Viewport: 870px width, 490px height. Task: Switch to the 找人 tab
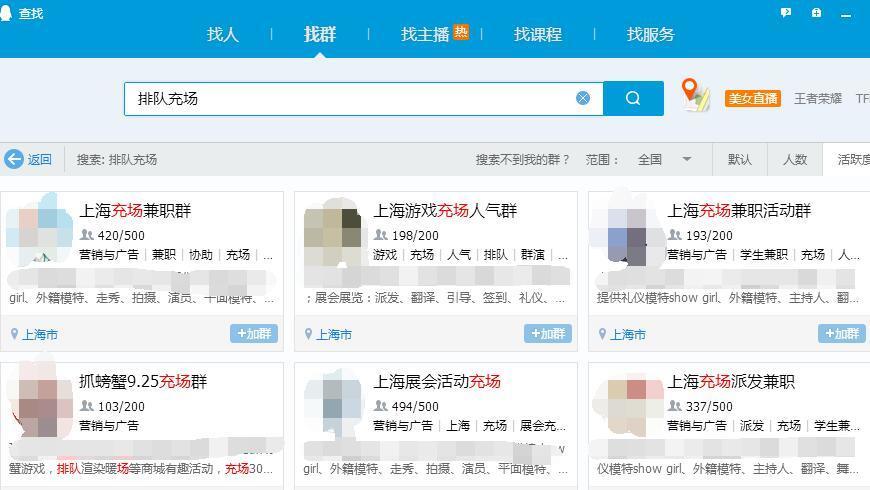click(x=222, y=34)
